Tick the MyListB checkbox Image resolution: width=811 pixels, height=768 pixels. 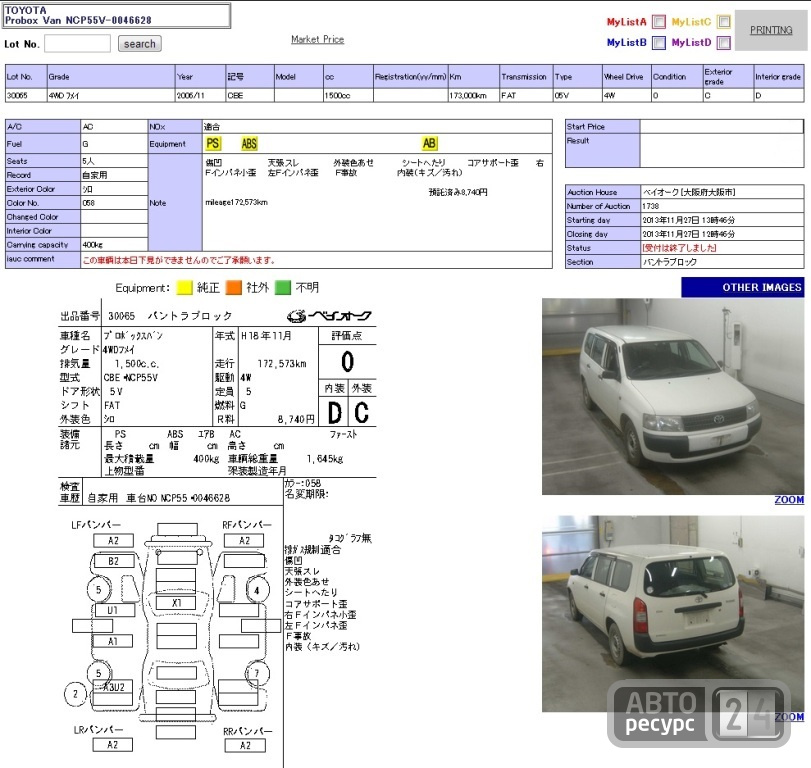658,42
